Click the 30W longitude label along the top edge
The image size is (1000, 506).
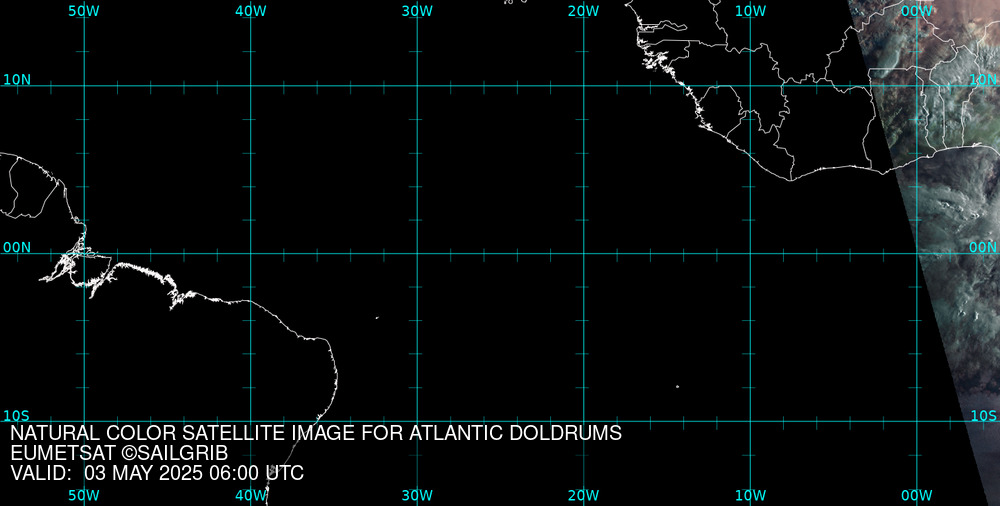click(x=418, y=11)
